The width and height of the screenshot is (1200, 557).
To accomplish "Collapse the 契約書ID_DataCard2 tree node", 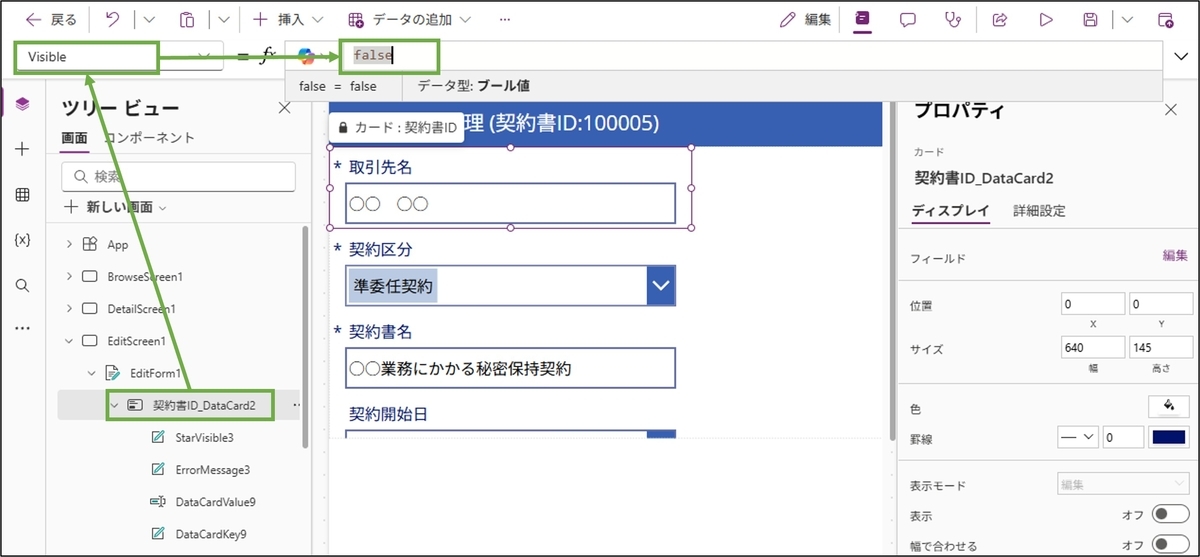I will pyautogui.click(x=115, y=405).
